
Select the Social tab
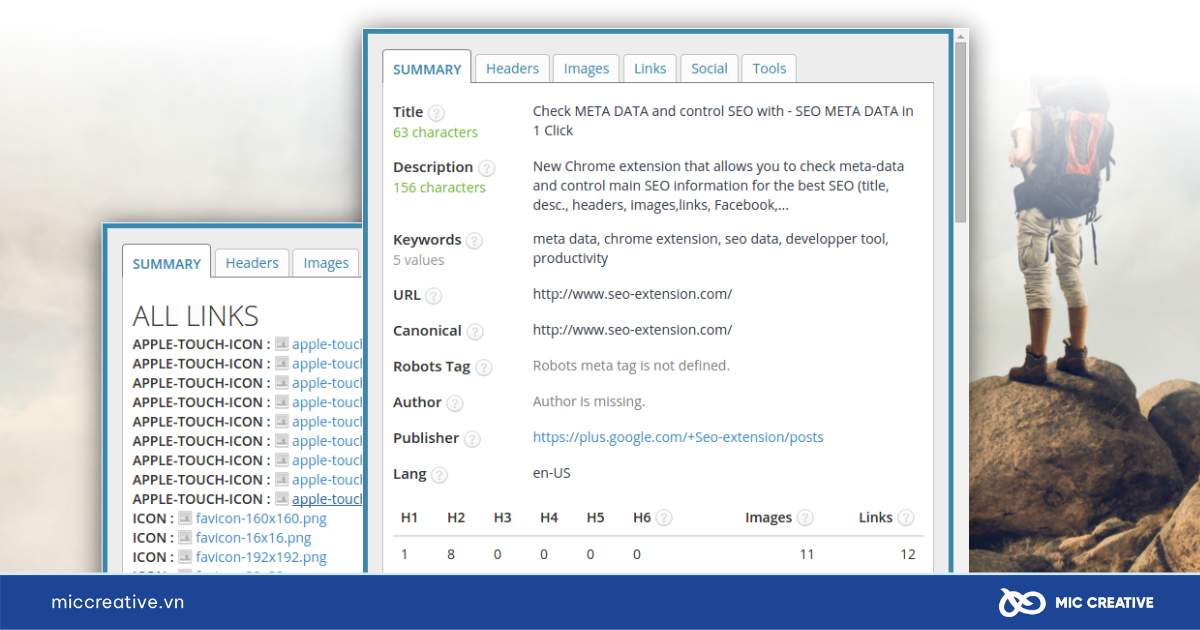click(709, 68)
